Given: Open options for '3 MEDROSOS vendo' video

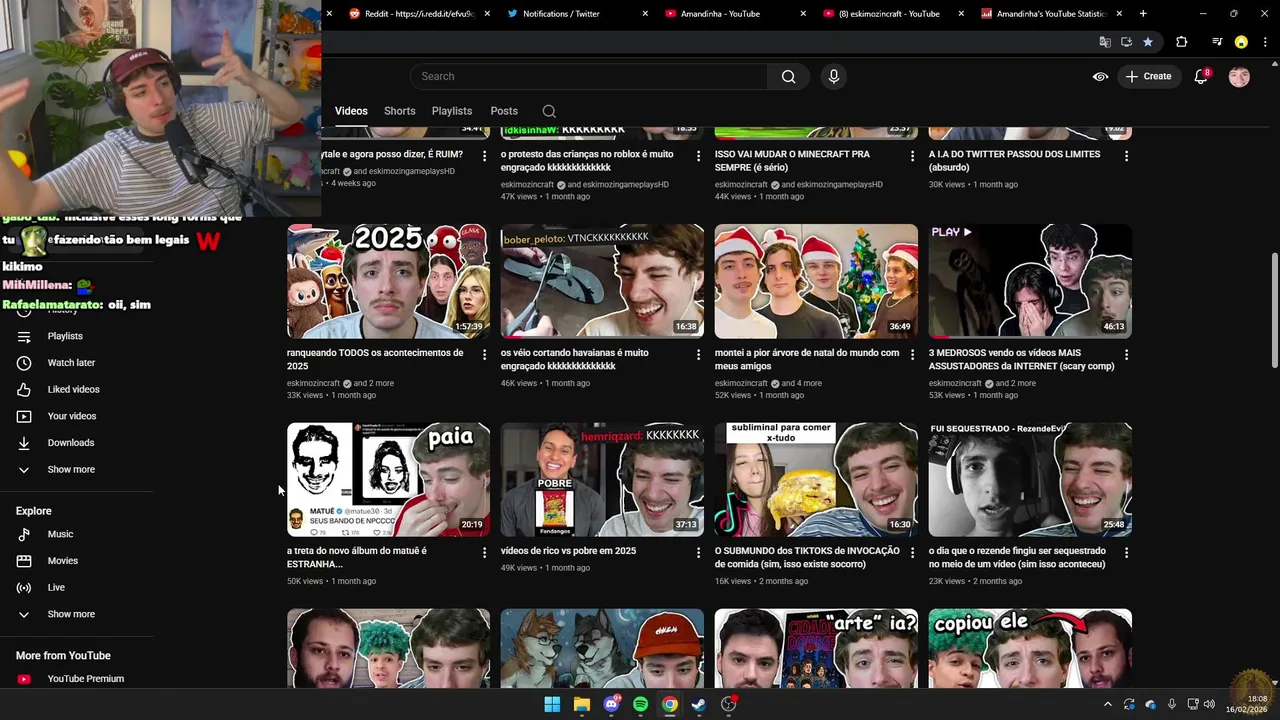Looking at the screenshot, I should tap(1126, 355).
